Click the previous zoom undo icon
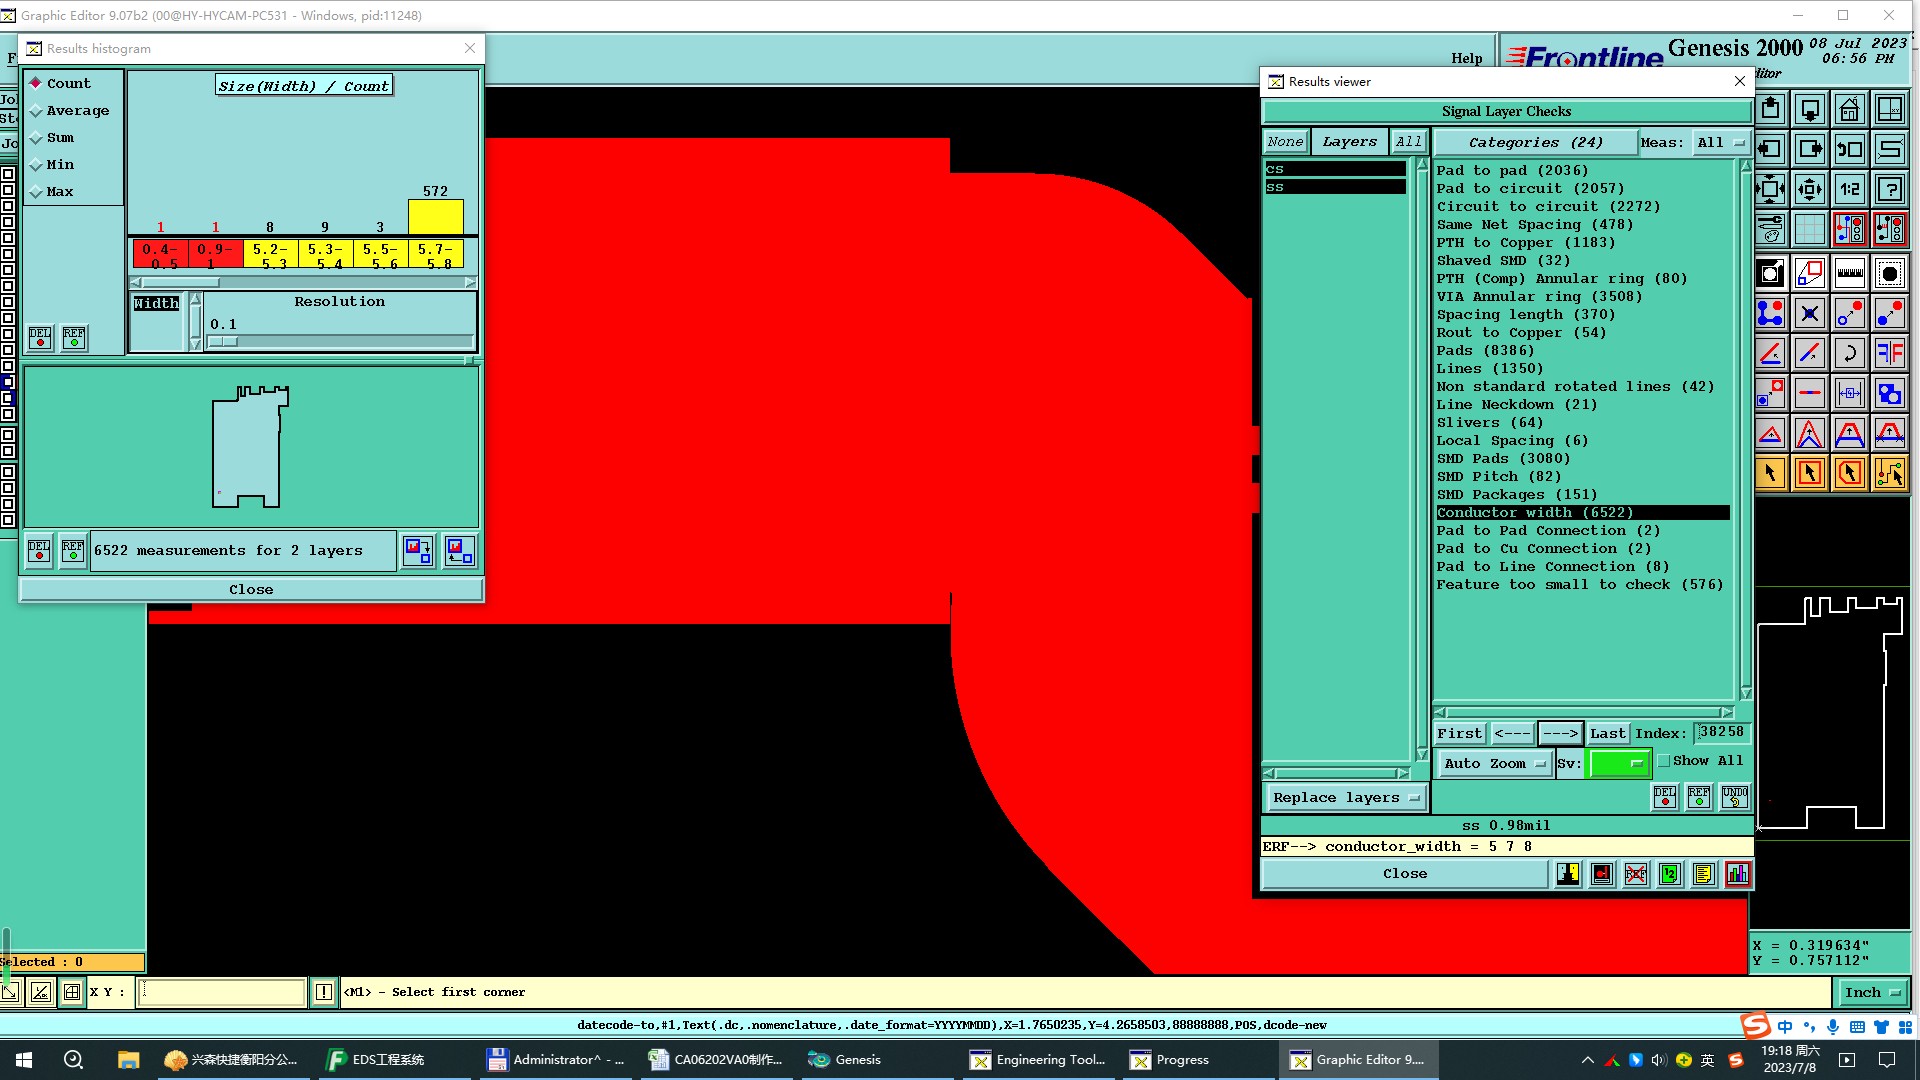Screen dimensions: 1920x1080 point(1849,149)
